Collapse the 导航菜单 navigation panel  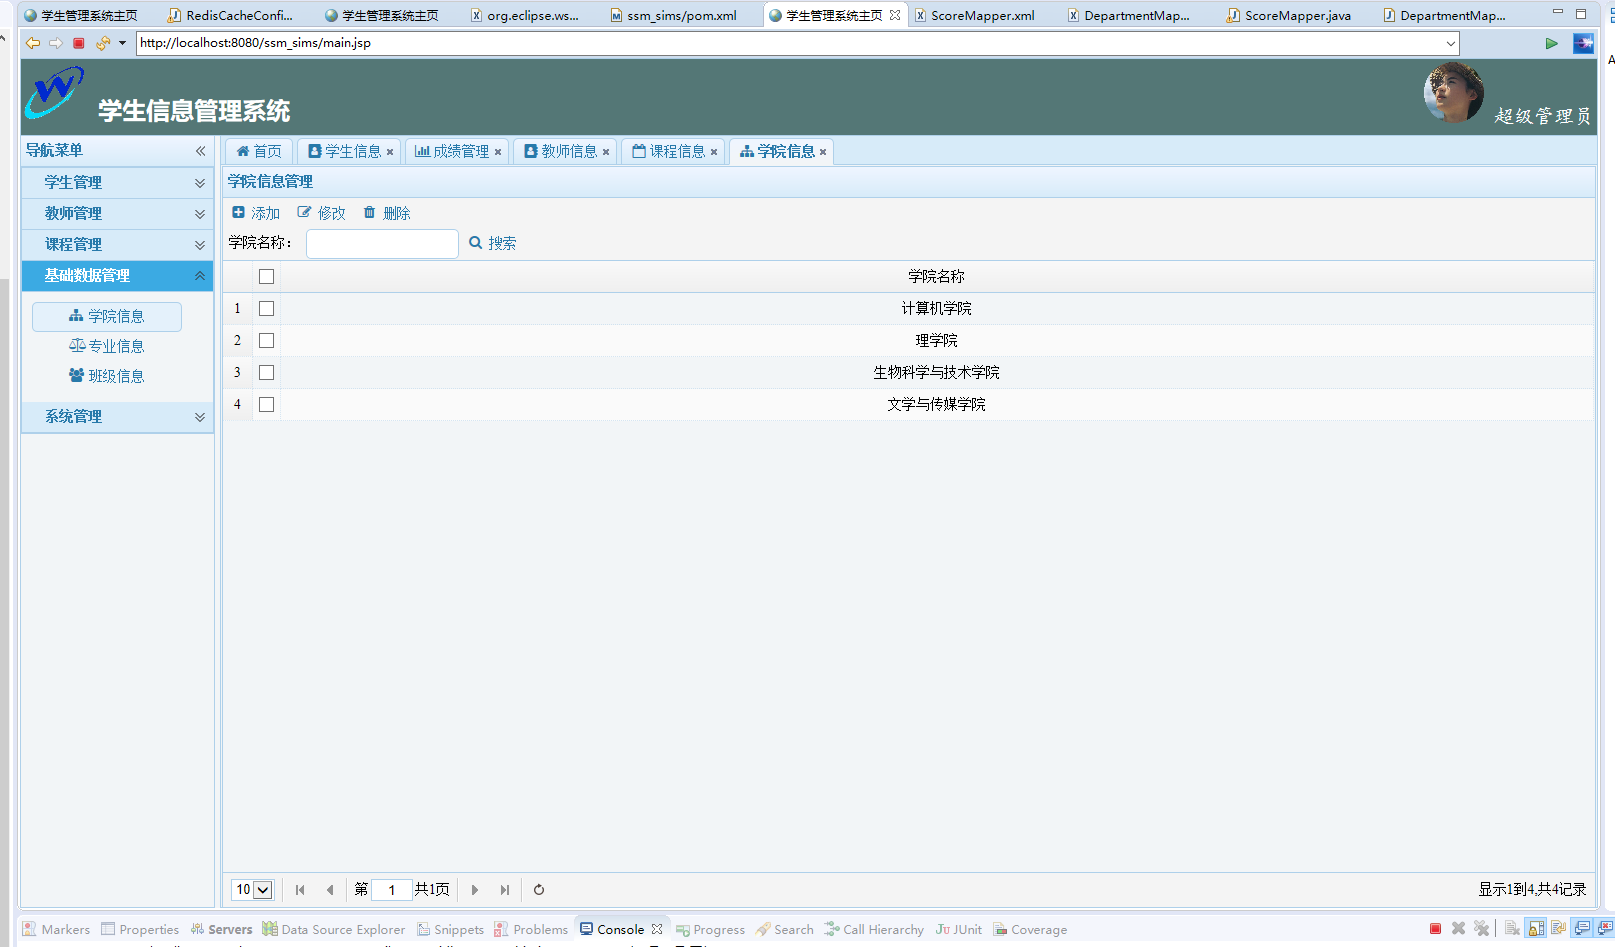200,151
